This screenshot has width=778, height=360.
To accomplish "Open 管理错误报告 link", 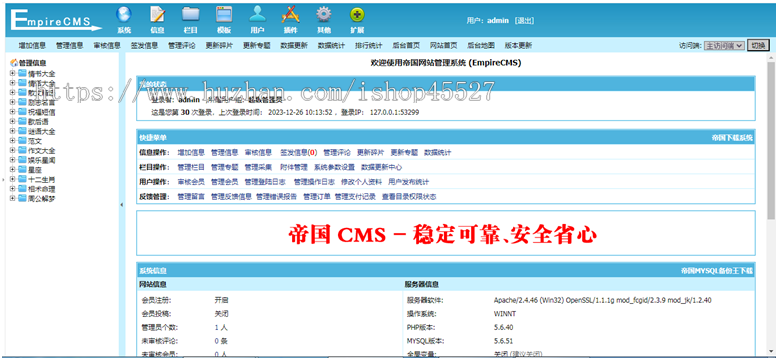I will click(x=276, y=197).
